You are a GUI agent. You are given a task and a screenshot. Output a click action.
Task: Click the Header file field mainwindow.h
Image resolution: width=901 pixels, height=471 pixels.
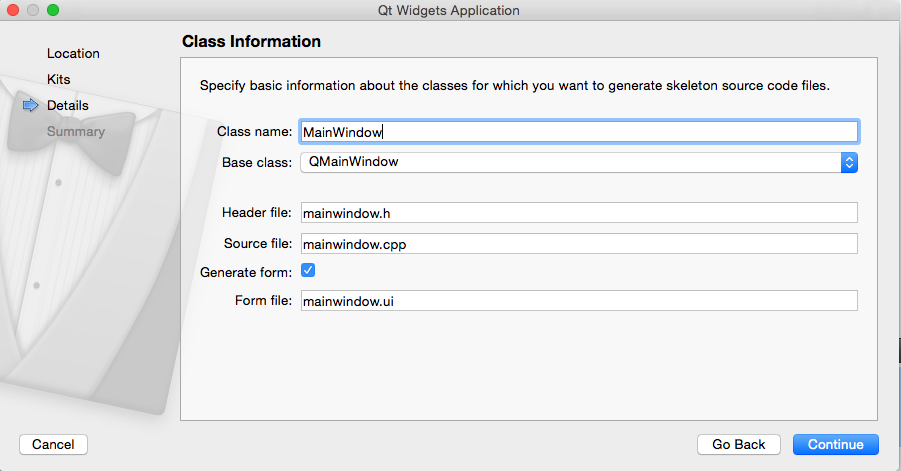click(x=579, y=213)
